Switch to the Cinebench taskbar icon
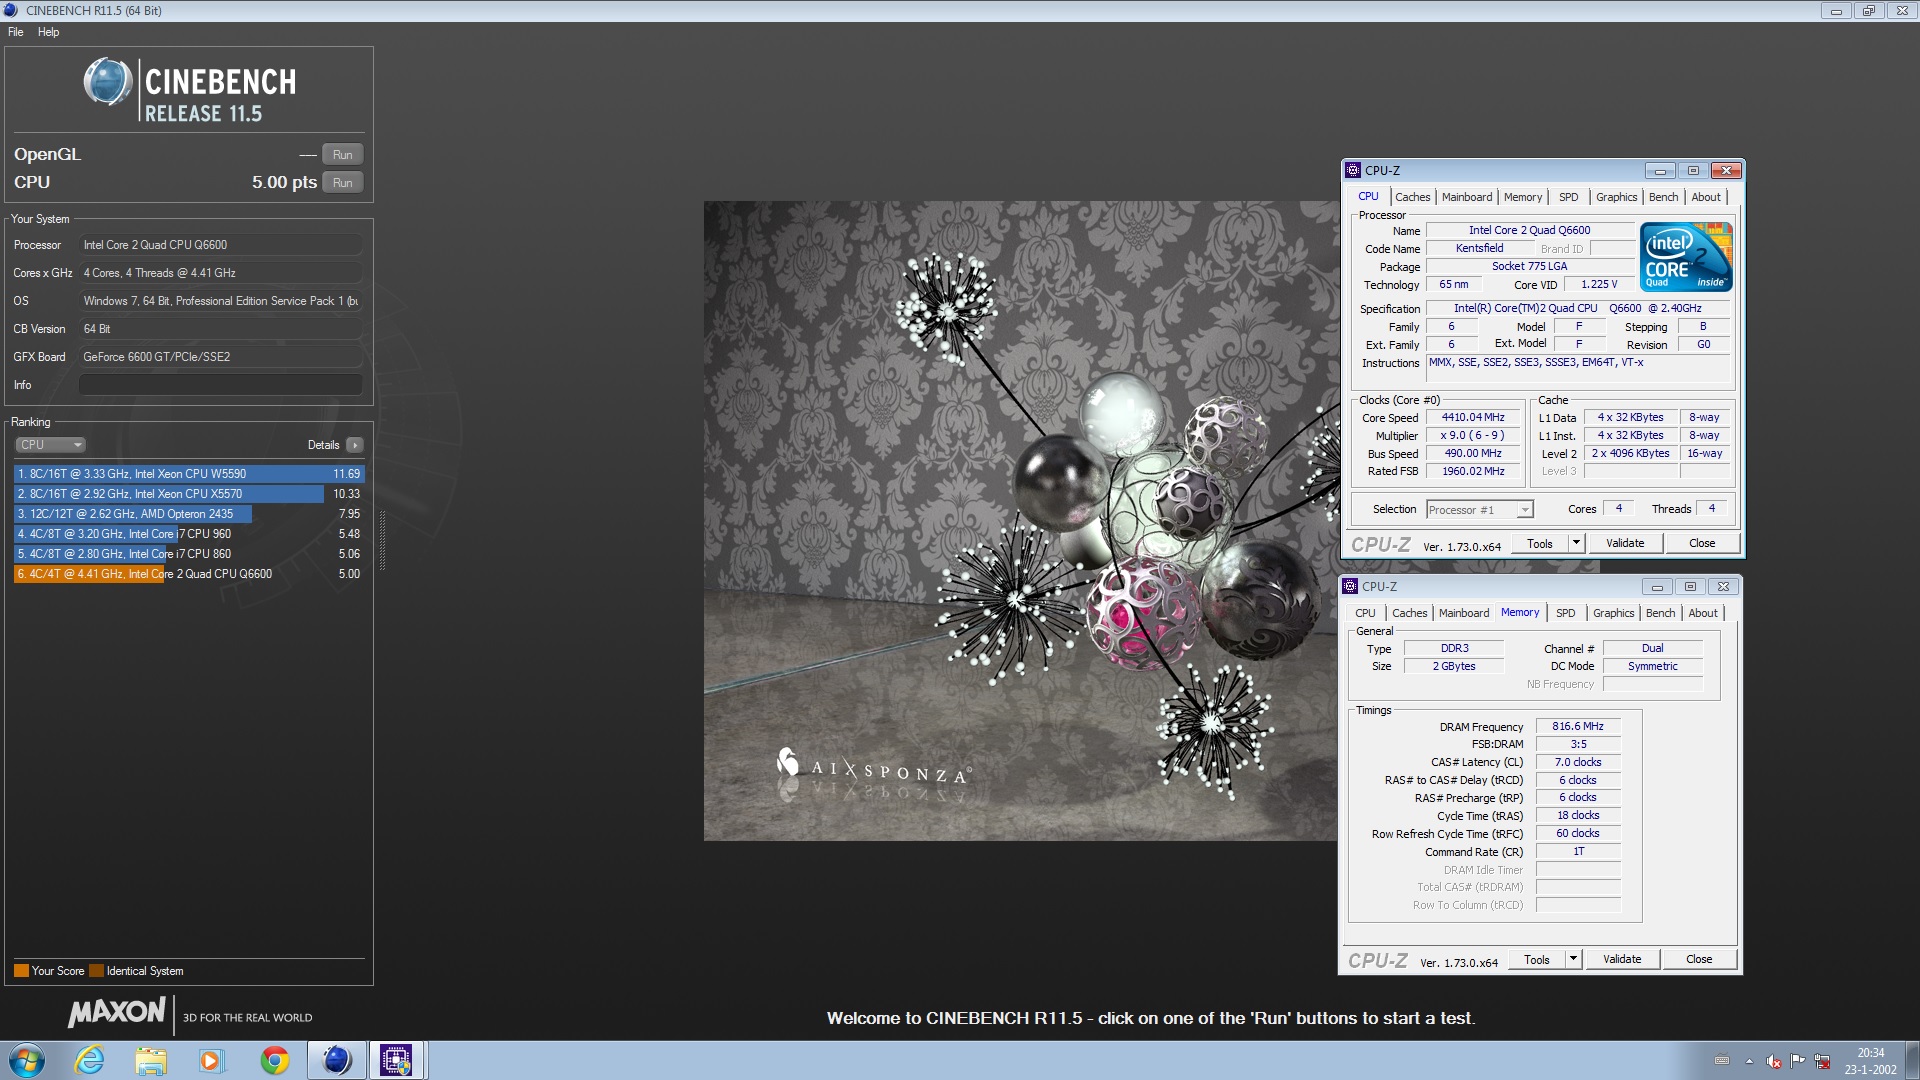 coord(337,1060)
